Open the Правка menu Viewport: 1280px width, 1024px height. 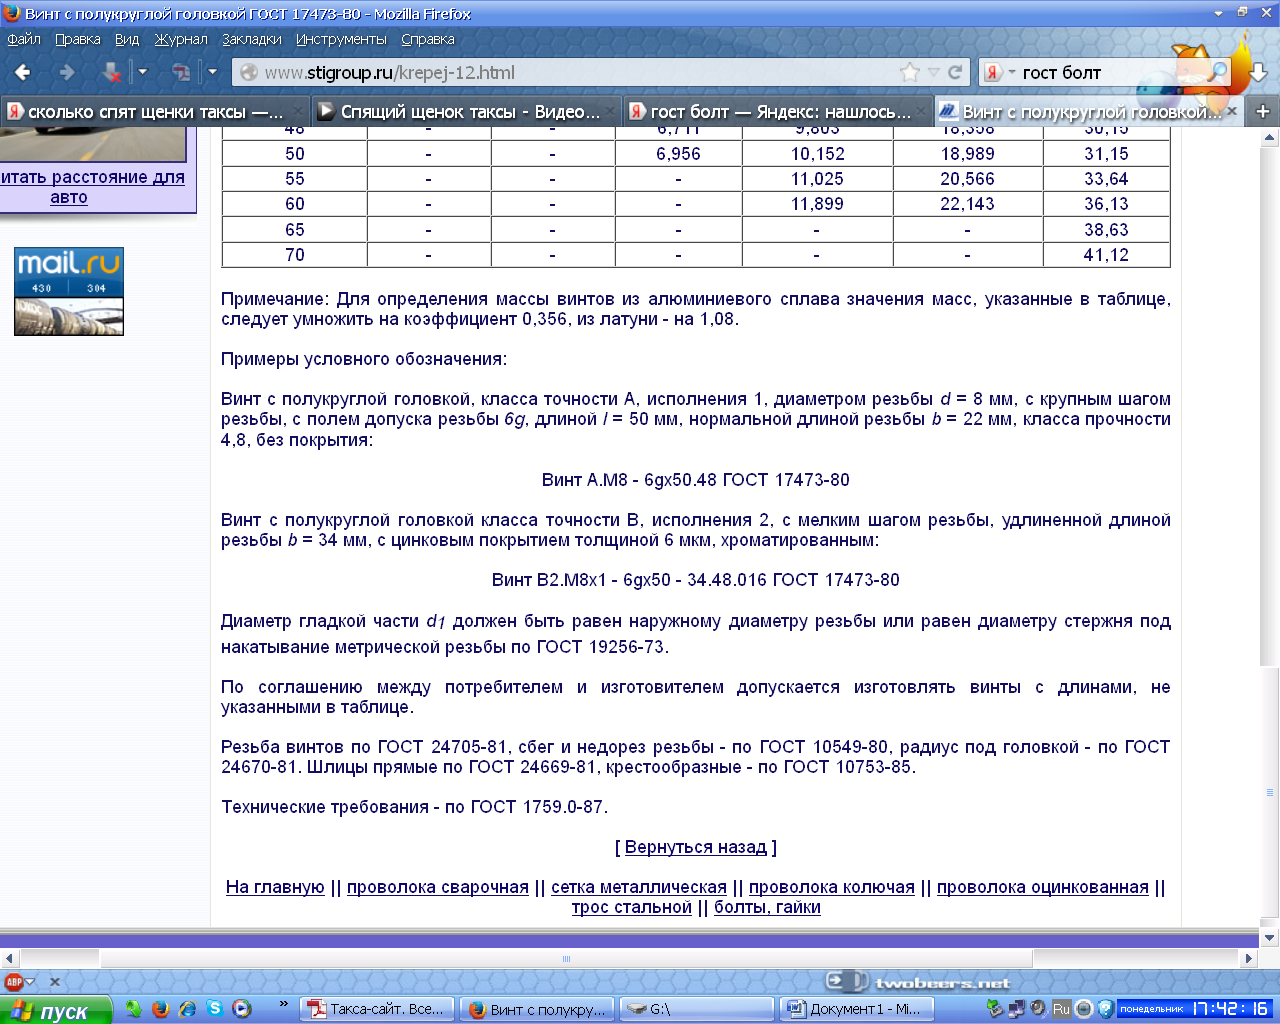[x=78, y=39]
